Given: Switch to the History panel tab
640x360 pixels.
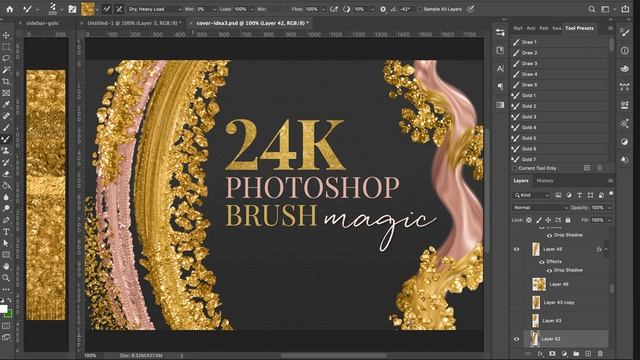Looking at the screenshot, I should coord(545,181).
